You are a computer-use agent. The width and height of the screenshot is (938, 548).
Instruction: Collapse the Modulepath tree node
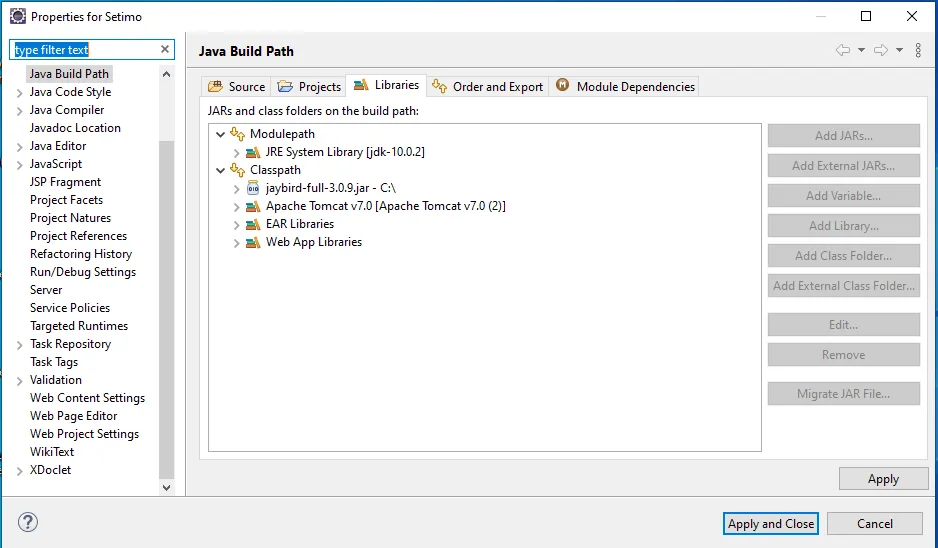[x=220, y=134]
